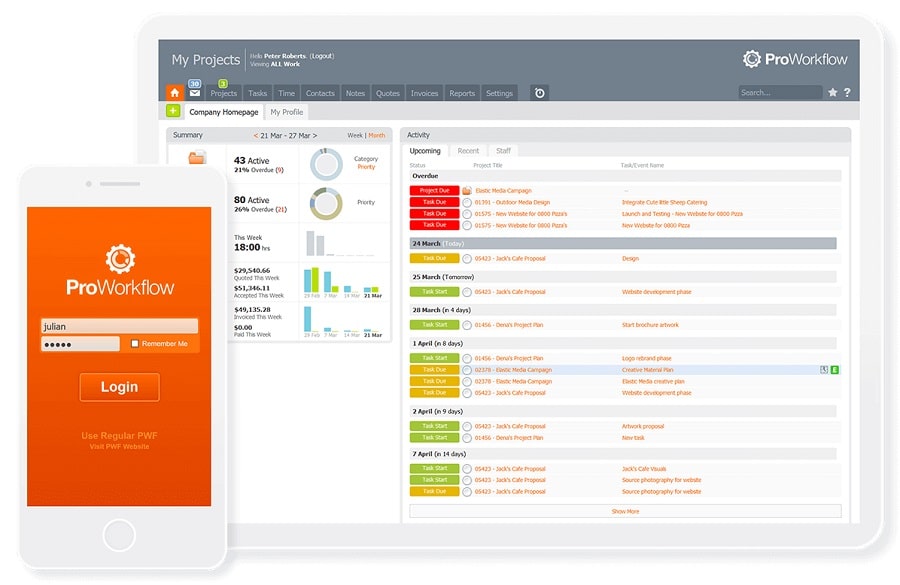Tick circle for Creative Material Plan row
This screenshot has height=585, width=900.
[467, 370]
